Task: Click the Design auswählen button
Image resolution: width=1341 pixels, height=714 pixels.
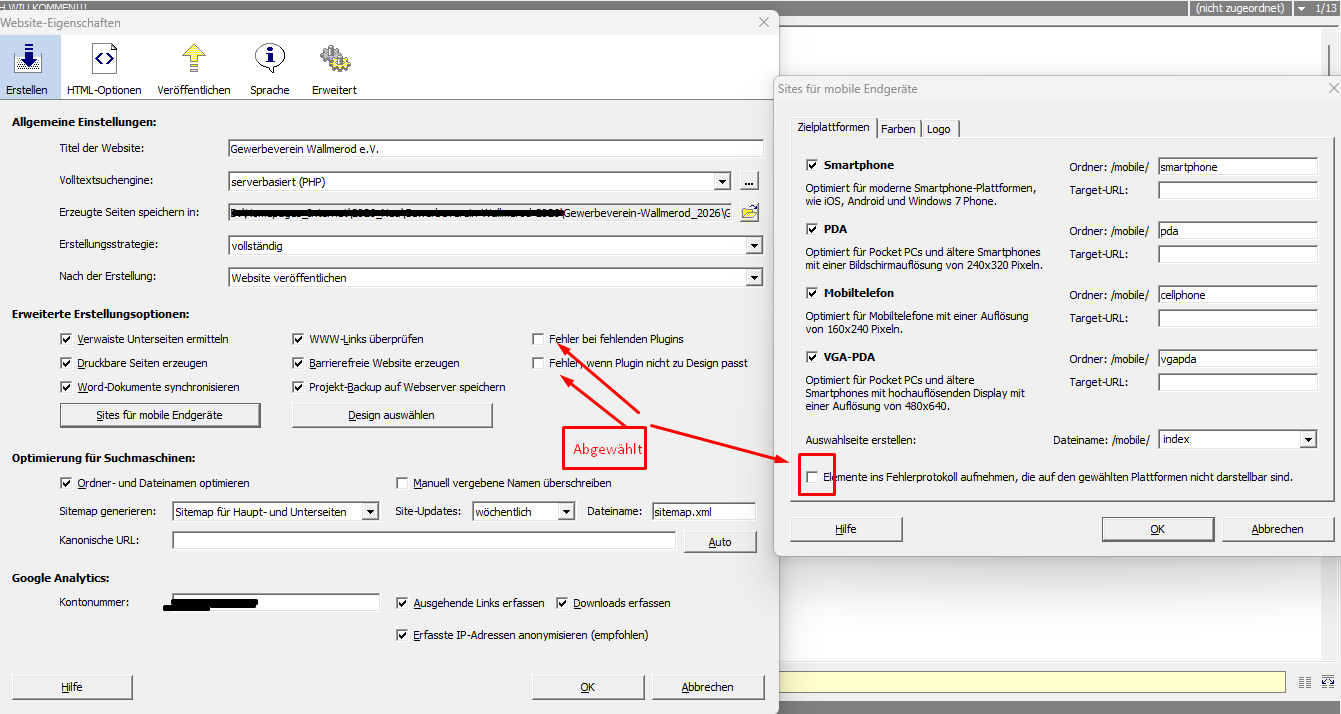Action: 392,415
